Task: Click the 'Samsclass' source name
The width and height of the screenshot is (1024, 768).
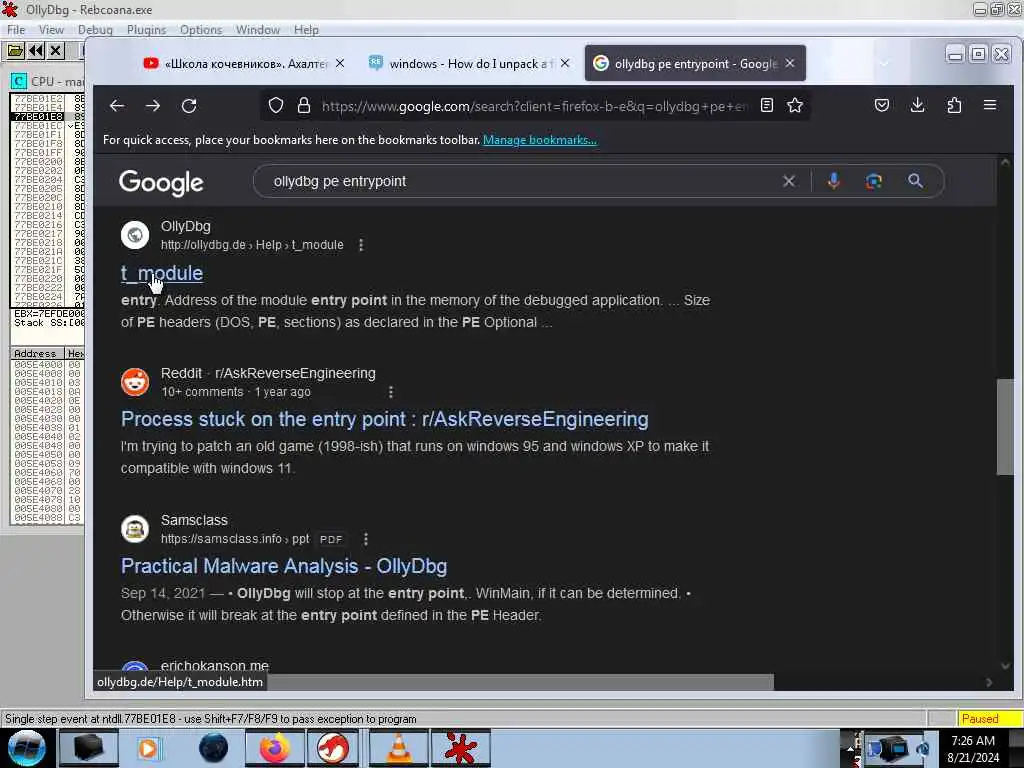Action: [x=194, y=520]
